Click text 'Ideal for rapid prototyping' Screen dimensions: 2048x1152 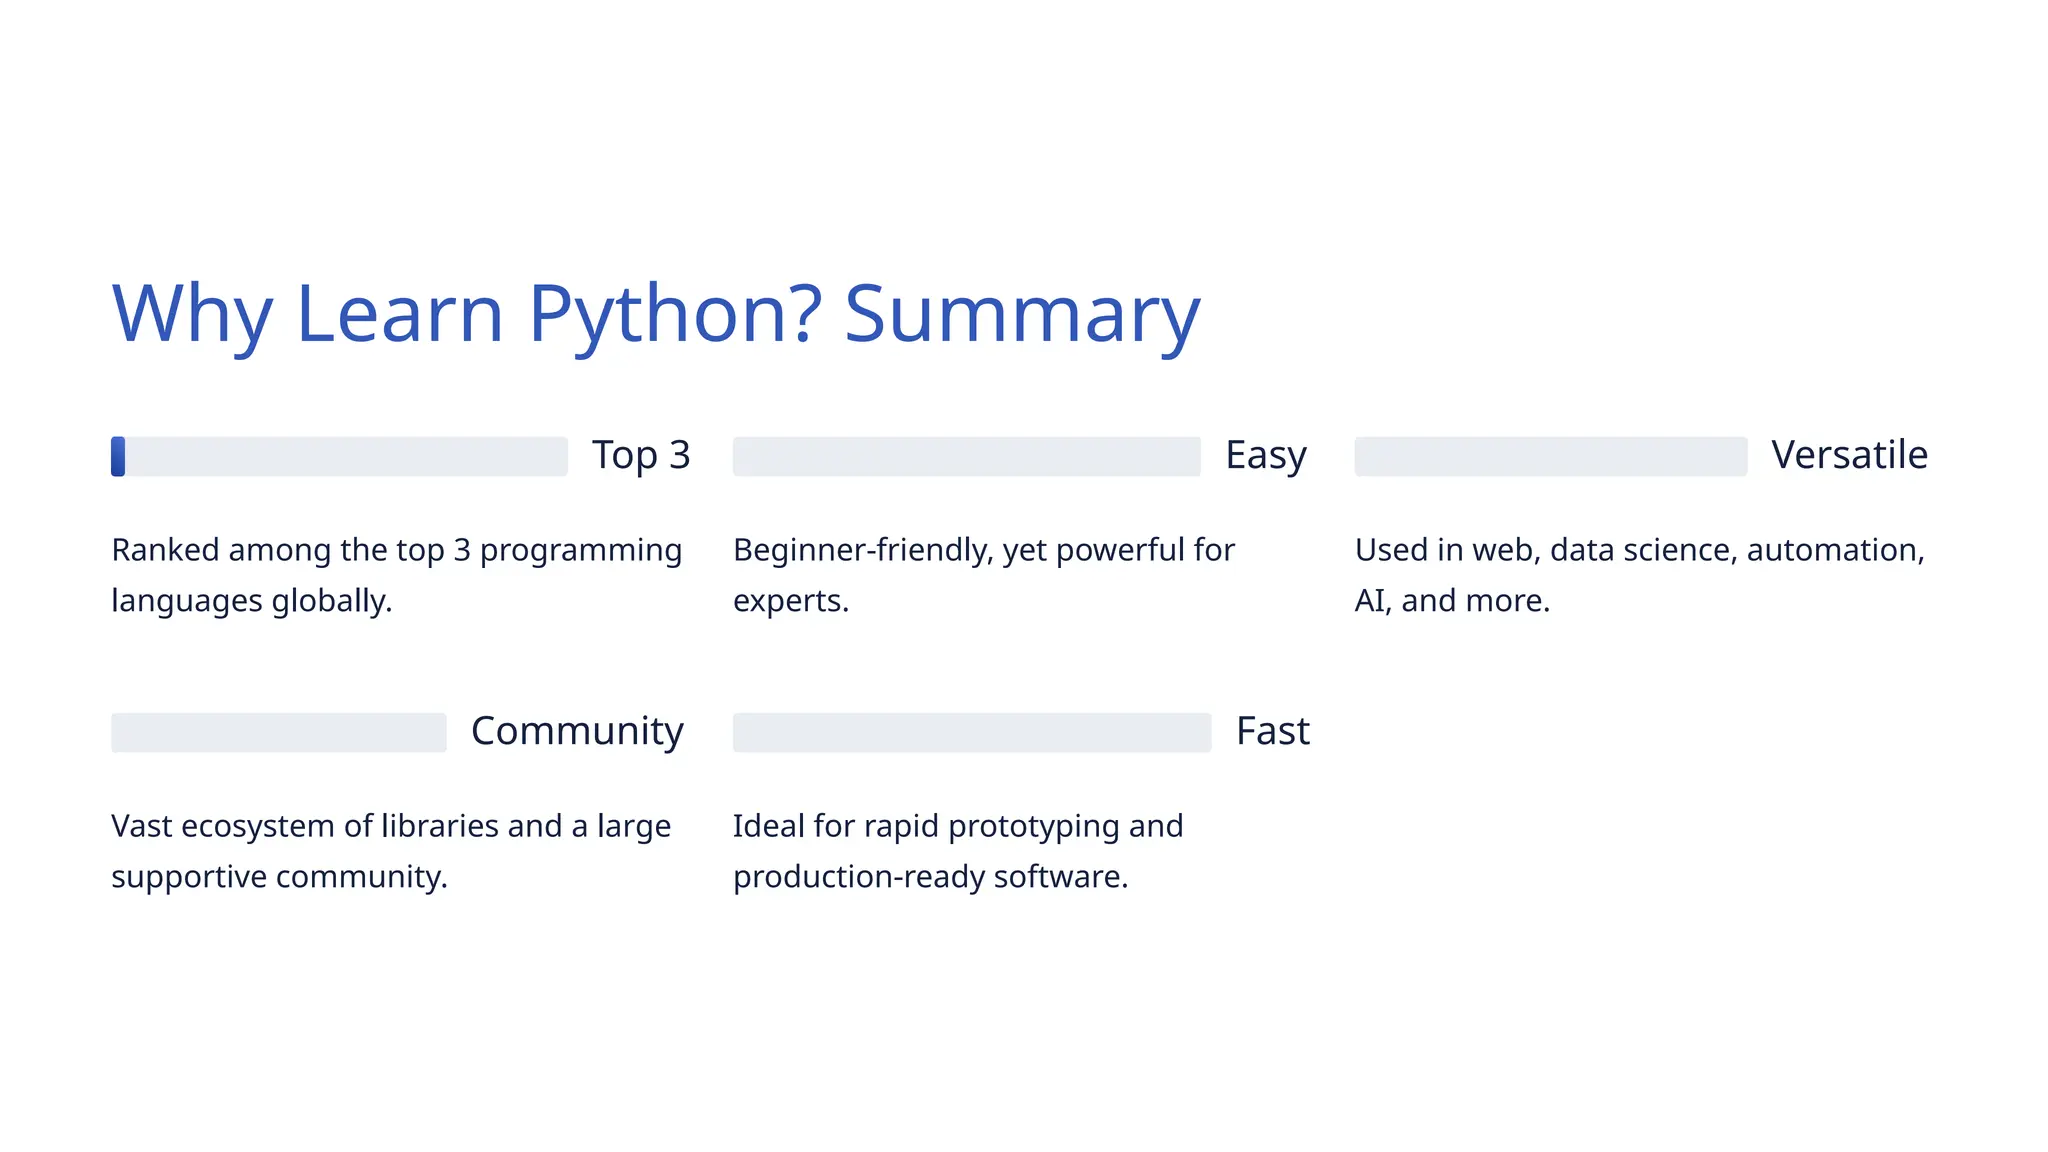[957, 826]
